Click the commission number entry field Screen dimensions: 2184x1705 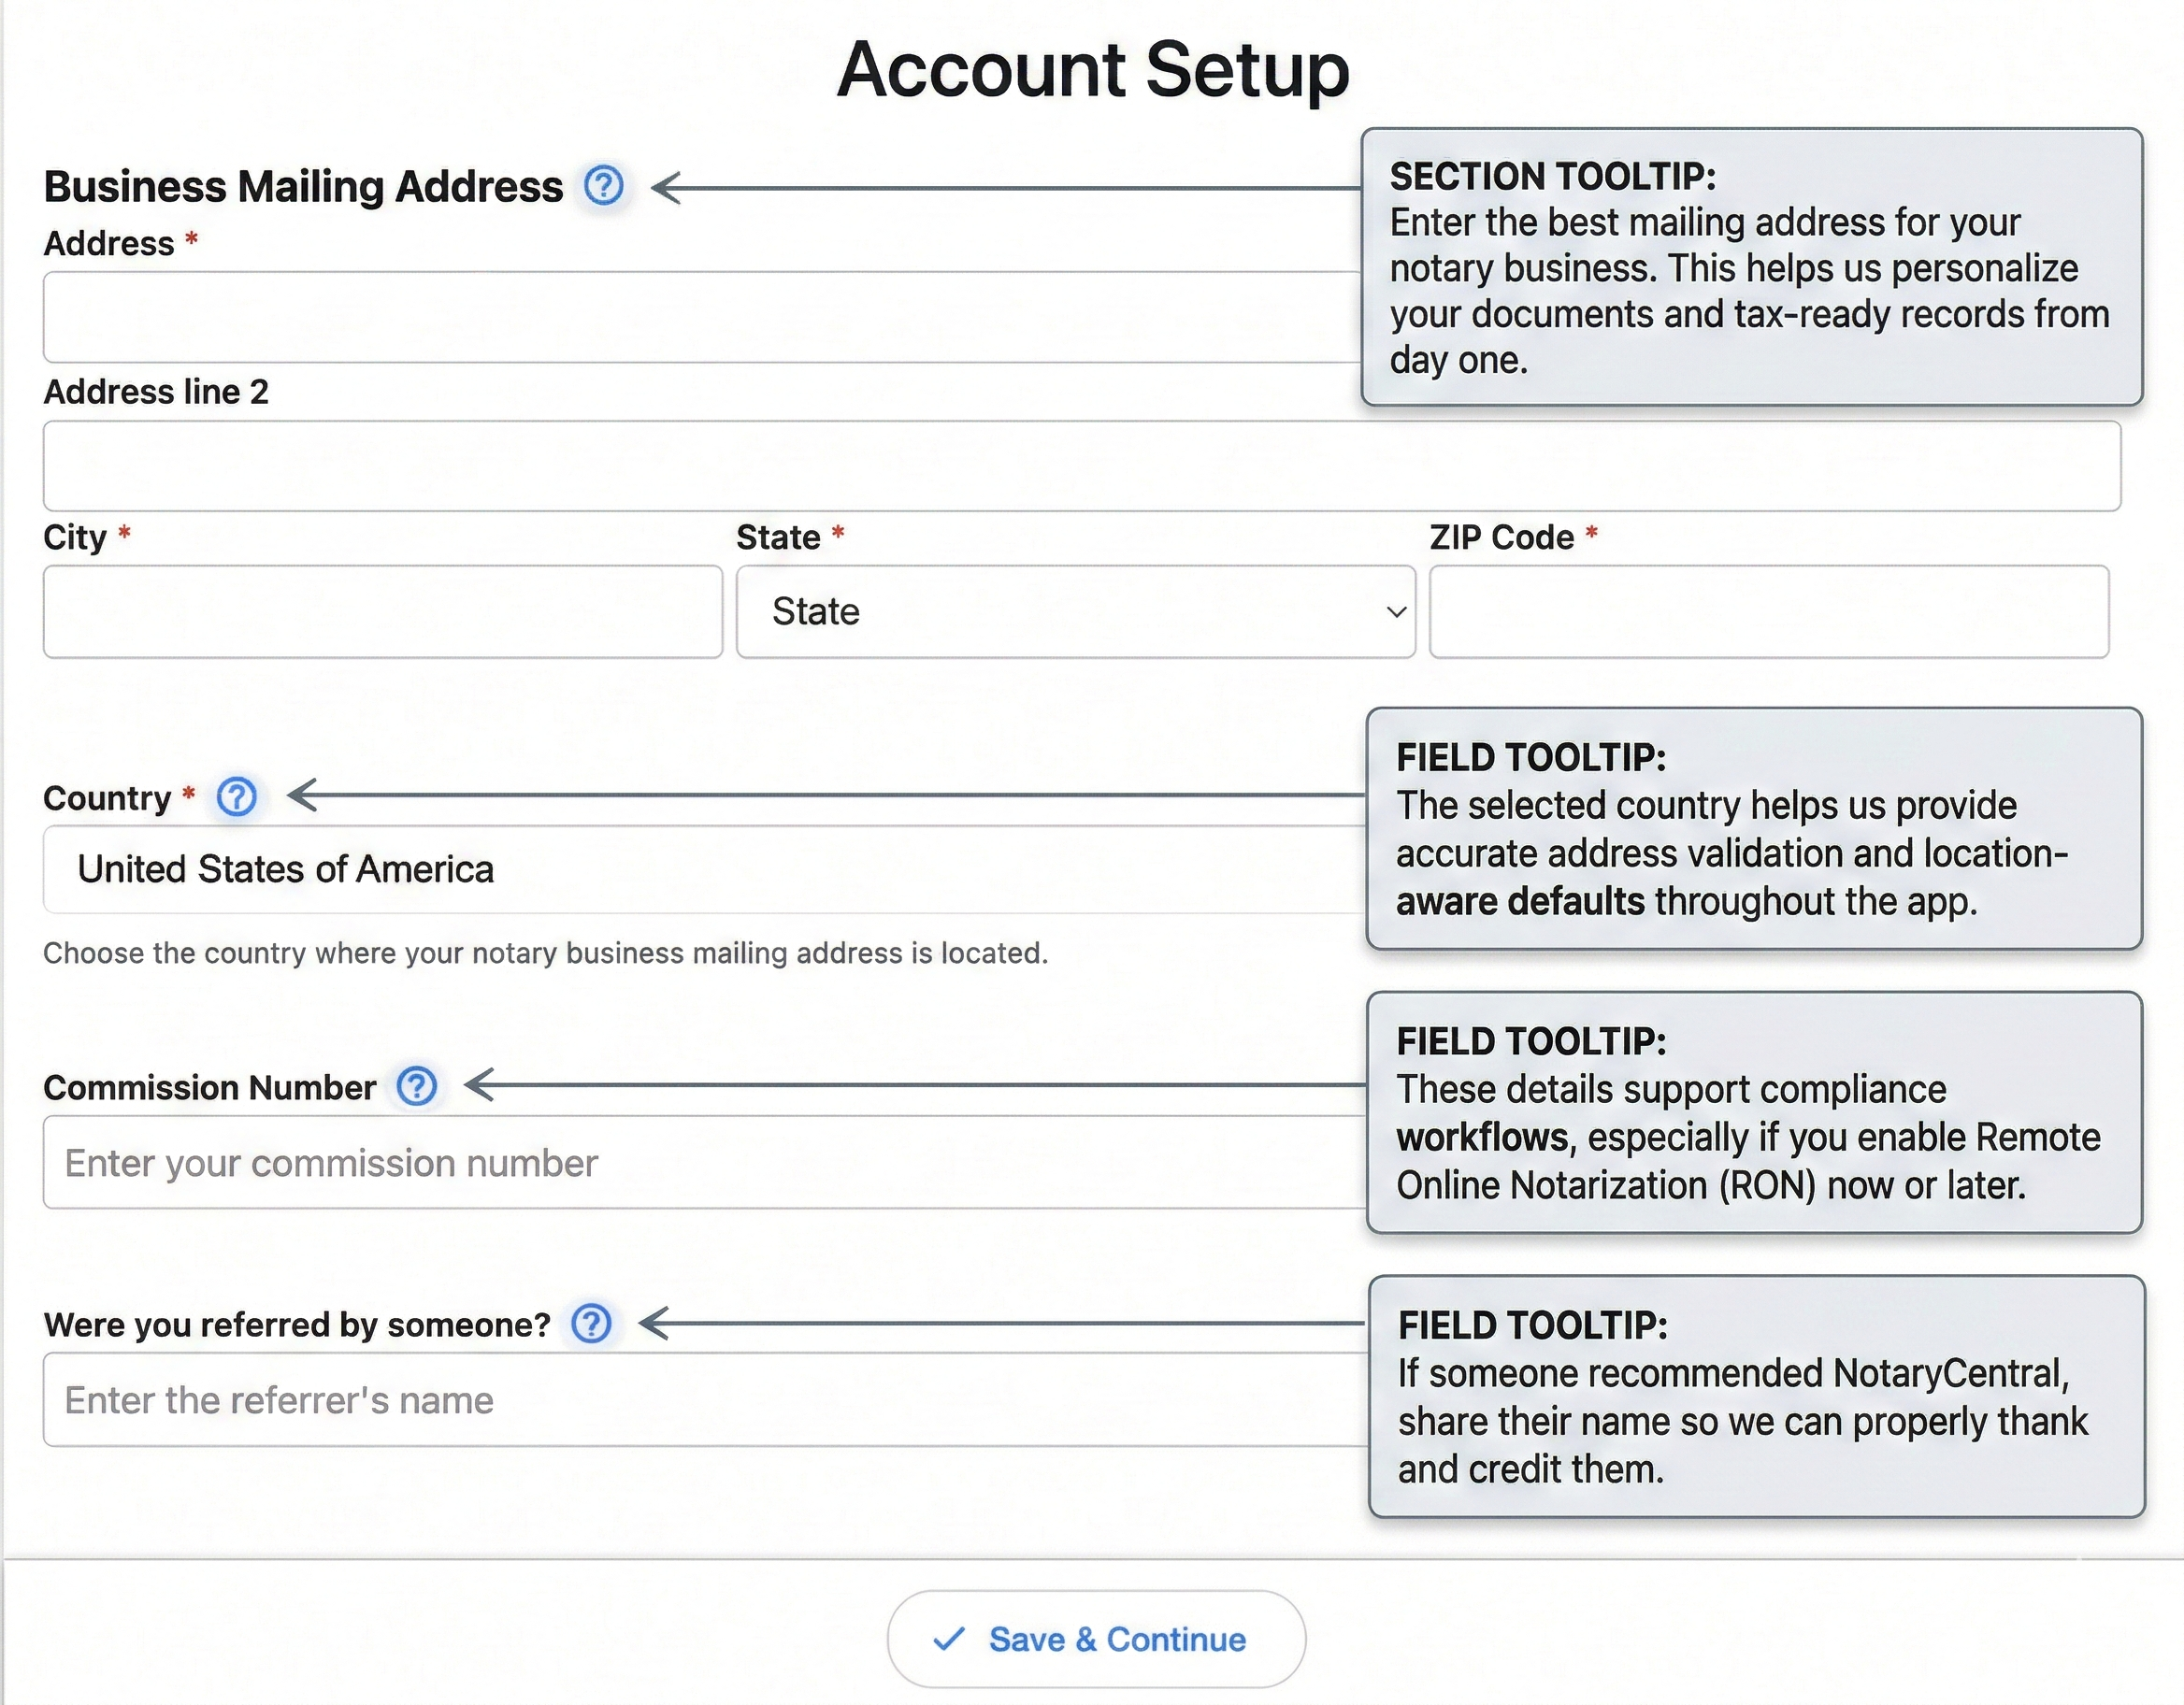point(700,1163)
